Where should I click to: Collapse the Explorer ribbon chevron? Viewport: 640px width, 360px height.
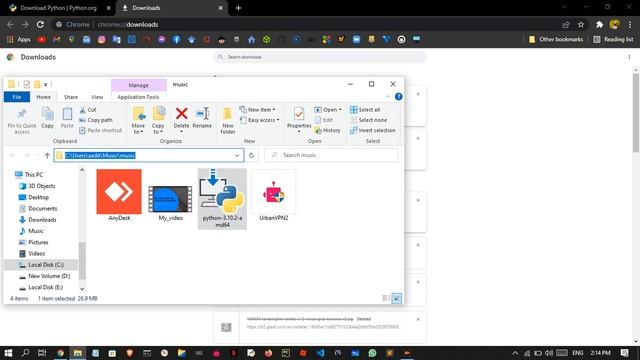388,97
